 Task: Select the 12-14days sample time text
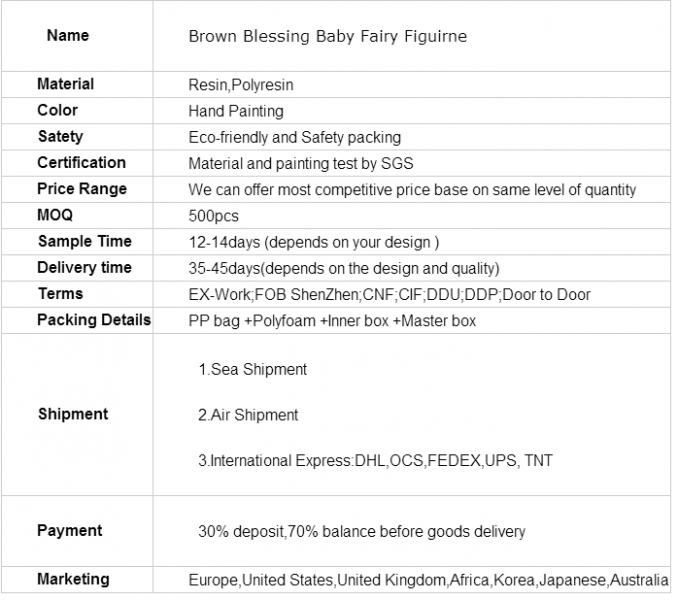point(314,242)
